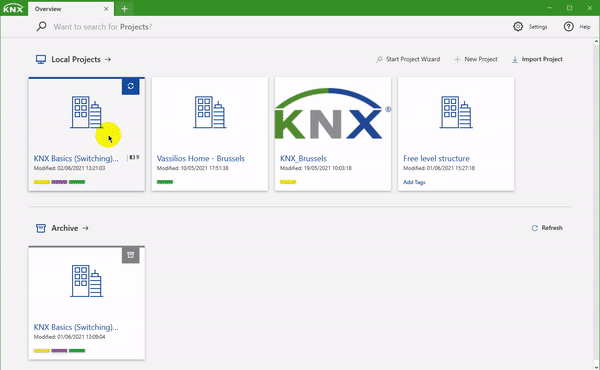Viewport: 600px width, 370px height.
Task: Create a New Project
Action: pos(481,59)
